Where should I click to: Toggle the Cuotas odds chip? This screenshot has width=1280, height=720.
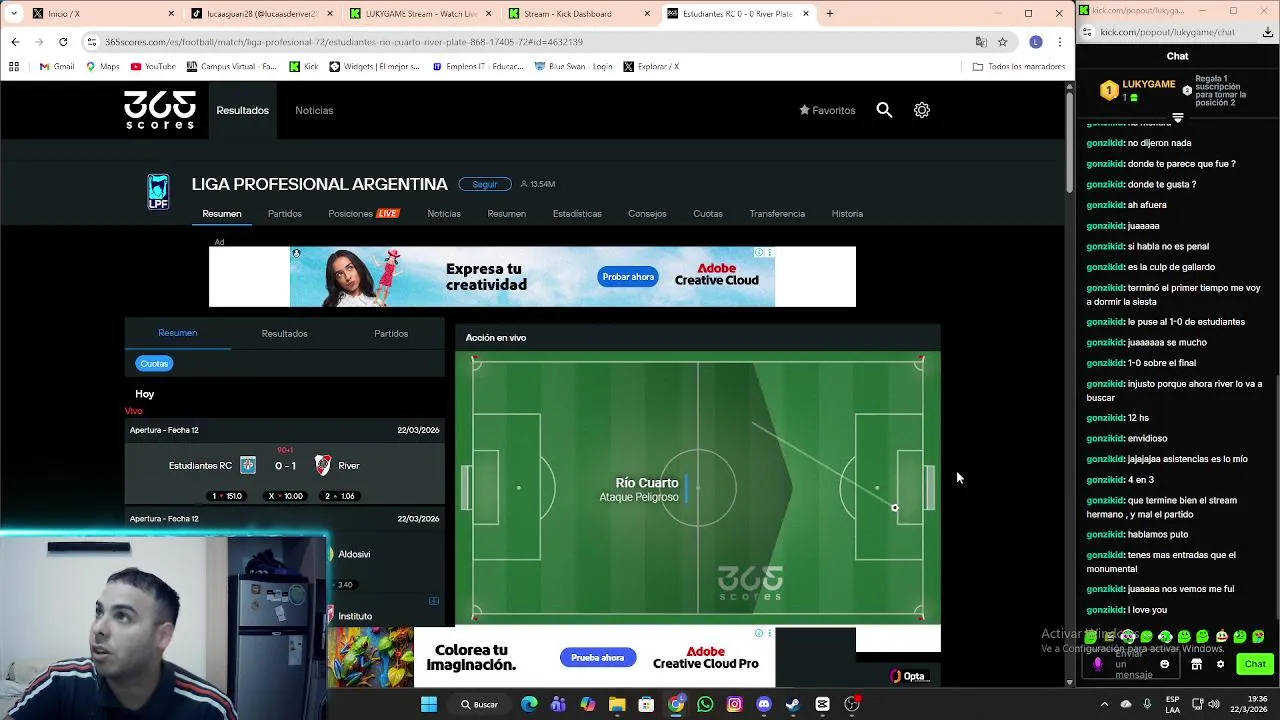pyautogui.click(x=154, y=364)
